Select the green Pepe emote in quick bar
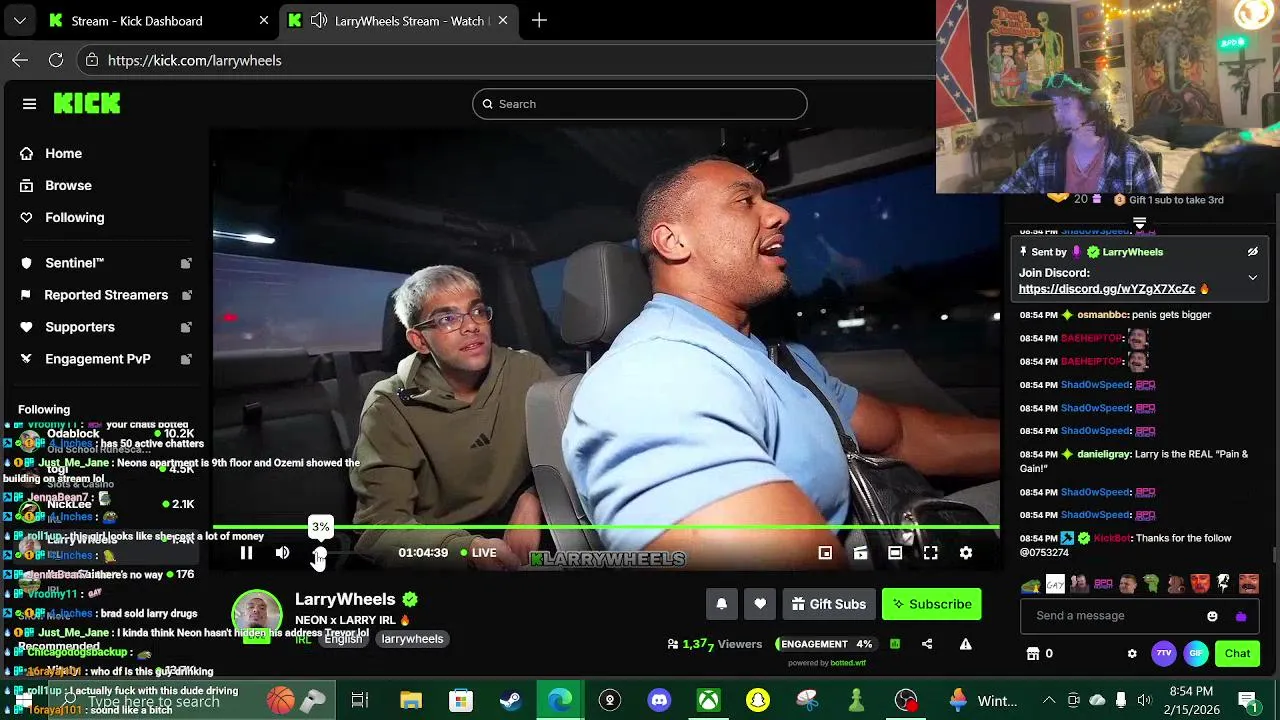This screenshot has width=1280, height=720. pyautogui.click(x=1152, y=584)
